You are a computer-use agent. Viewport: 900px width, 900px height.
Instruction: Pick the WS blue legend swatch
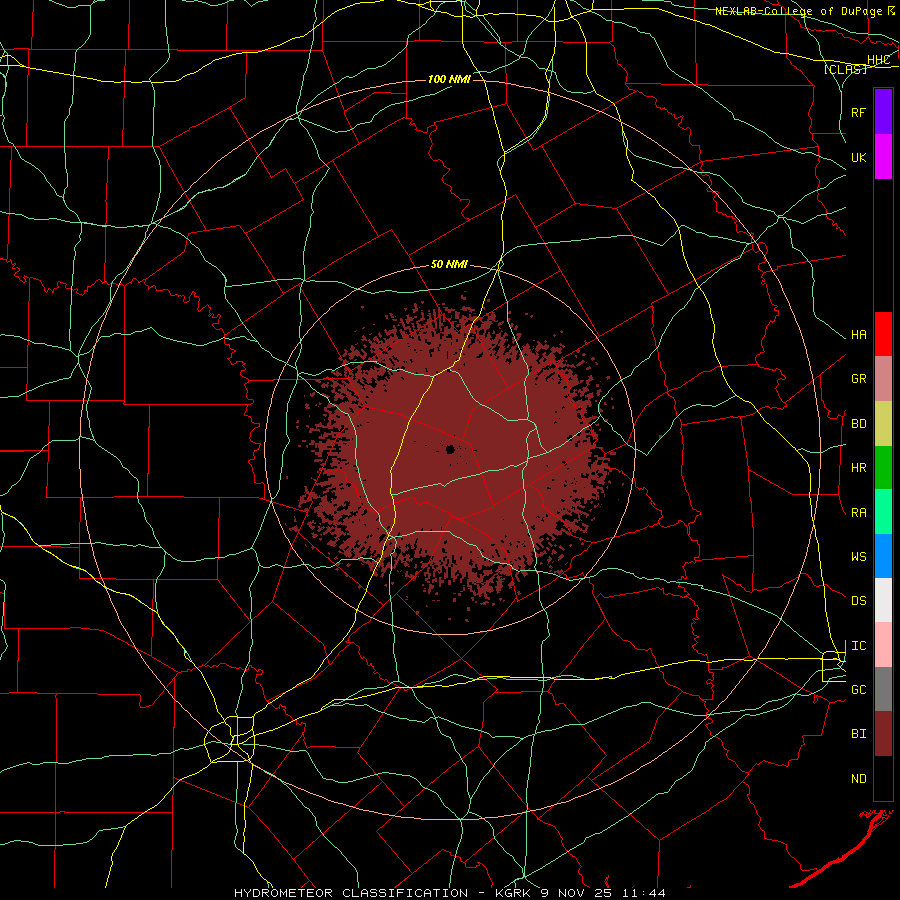(x=883, y=556)
